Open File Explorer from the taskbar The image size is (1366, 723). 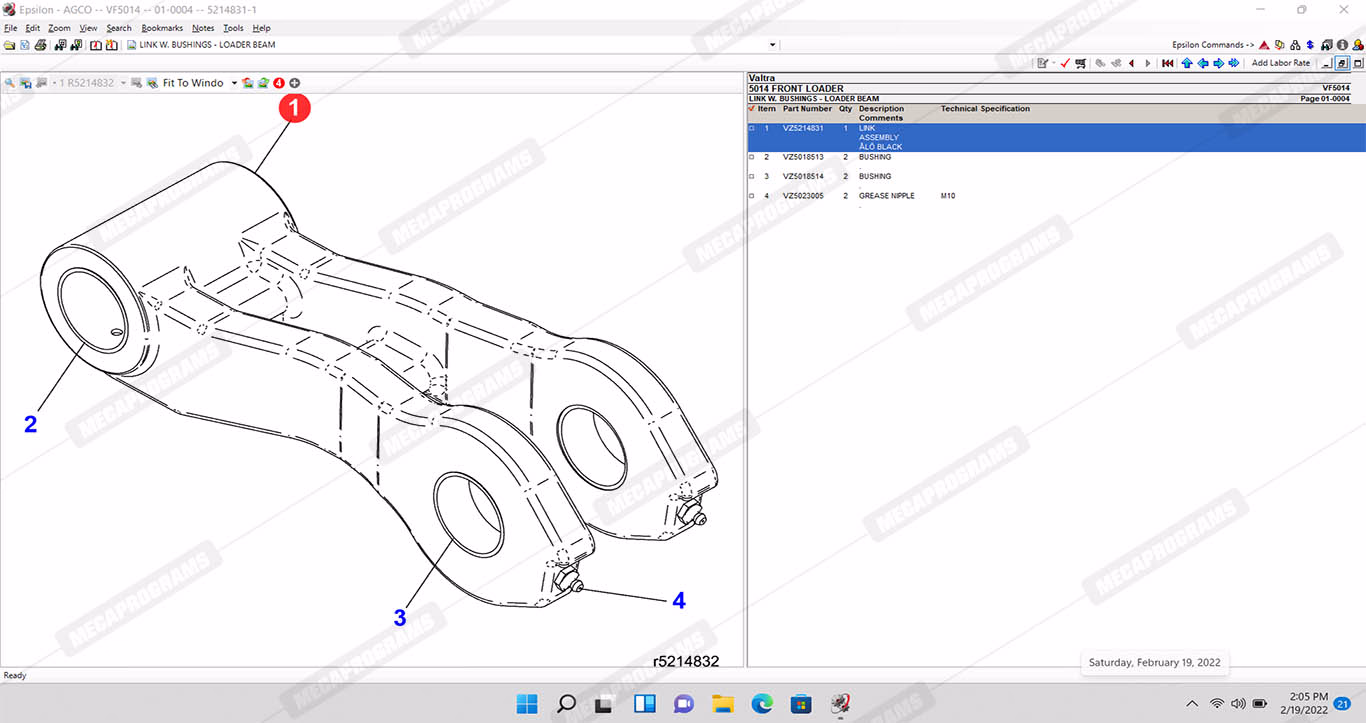722,704
